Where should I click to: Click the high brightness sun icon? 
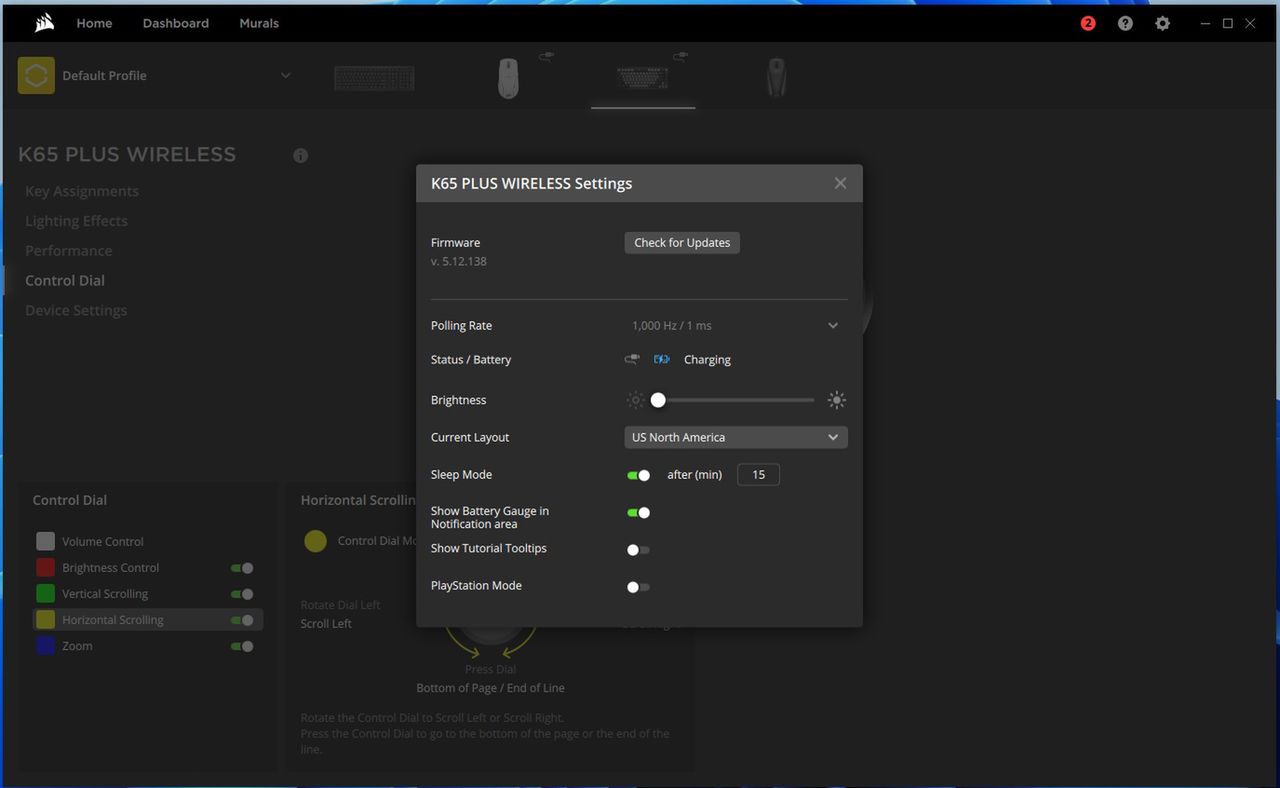pyautogui.click(x=837, y=400)
